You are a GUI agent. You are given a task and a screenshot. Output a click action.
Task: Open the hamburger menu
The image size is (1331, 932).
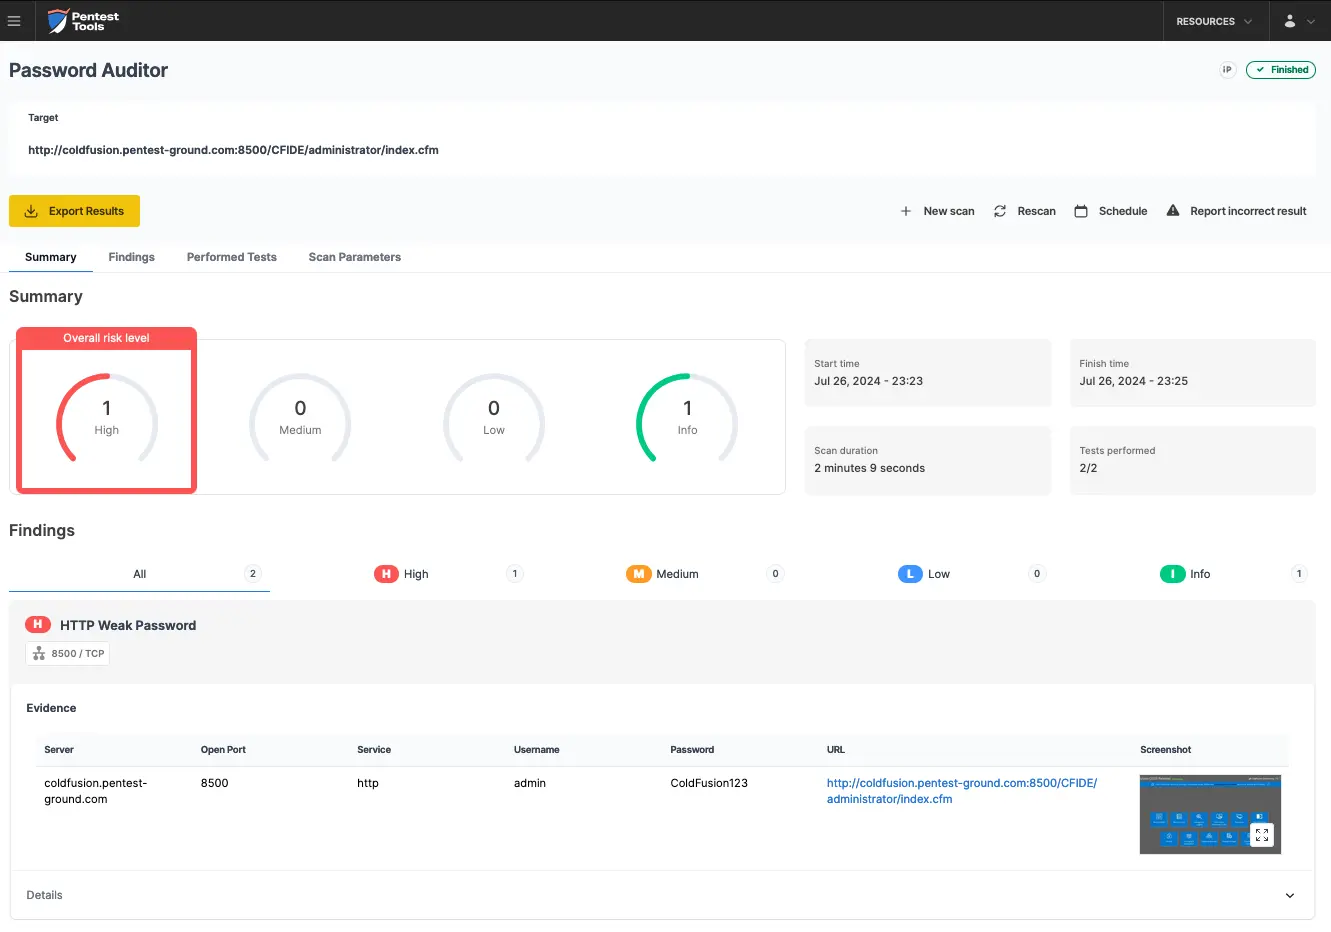pyautogui.click(x=14, y=21)
